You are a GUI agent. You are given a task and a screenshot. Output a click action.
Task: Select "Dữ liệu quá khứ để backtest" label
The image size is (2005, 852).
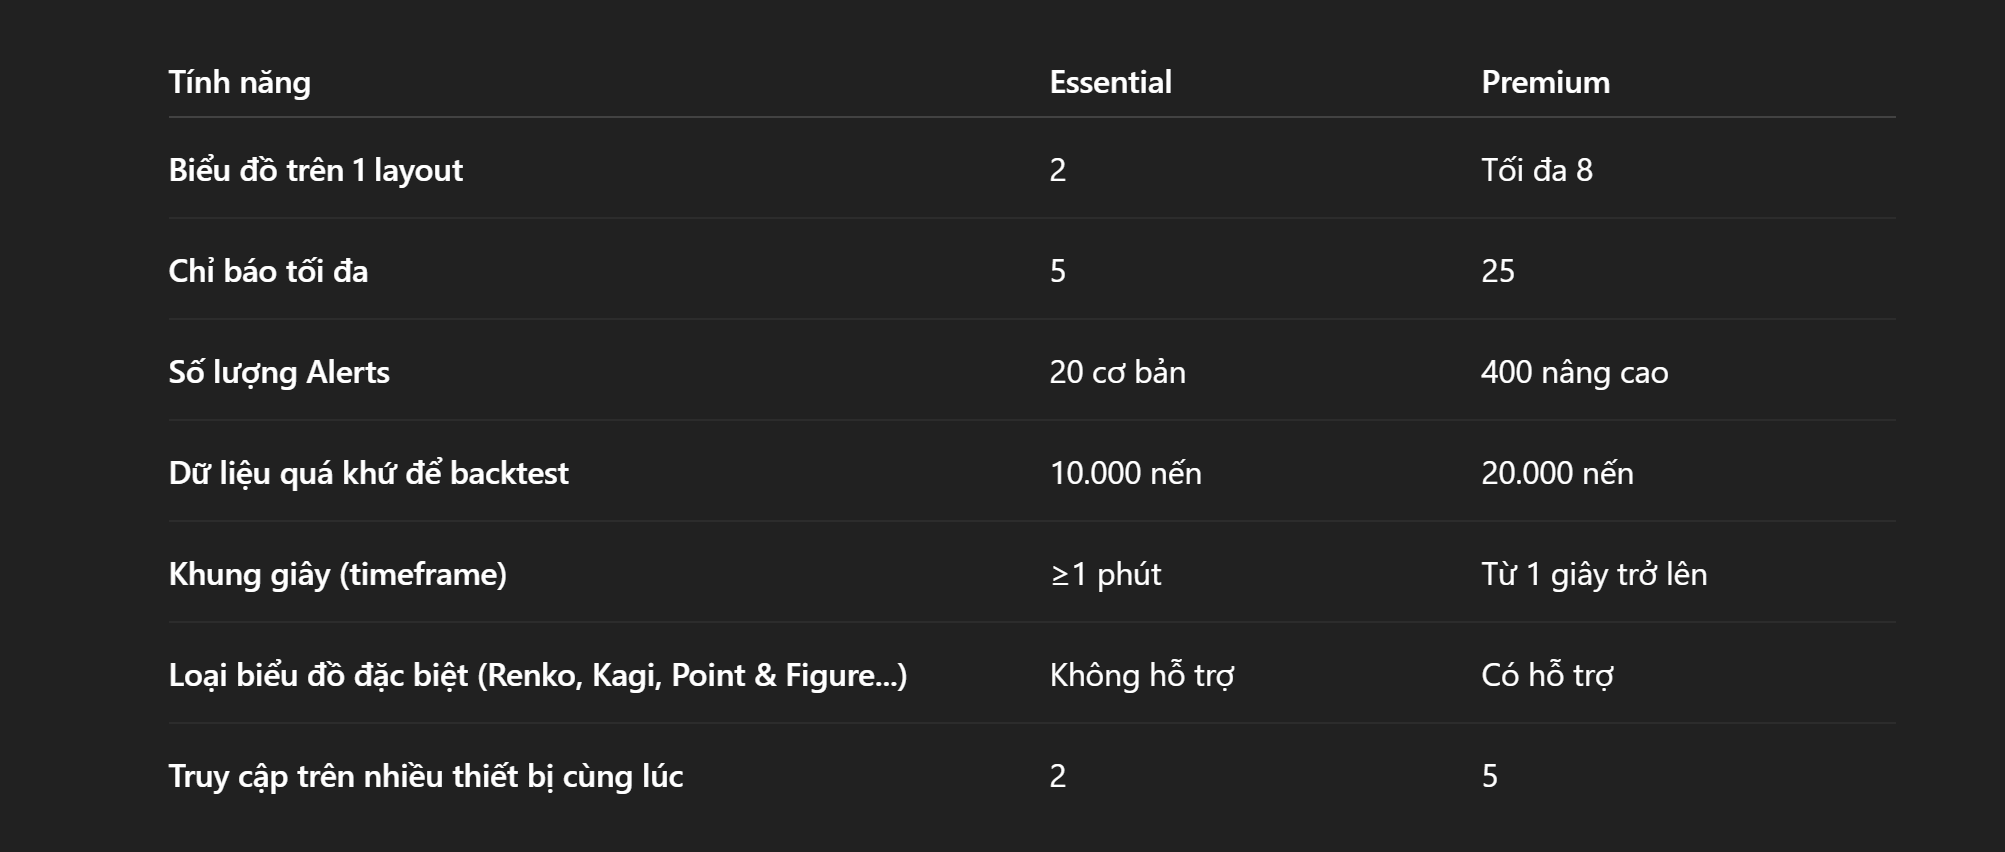pyautogui.click(x=368, y=473)
